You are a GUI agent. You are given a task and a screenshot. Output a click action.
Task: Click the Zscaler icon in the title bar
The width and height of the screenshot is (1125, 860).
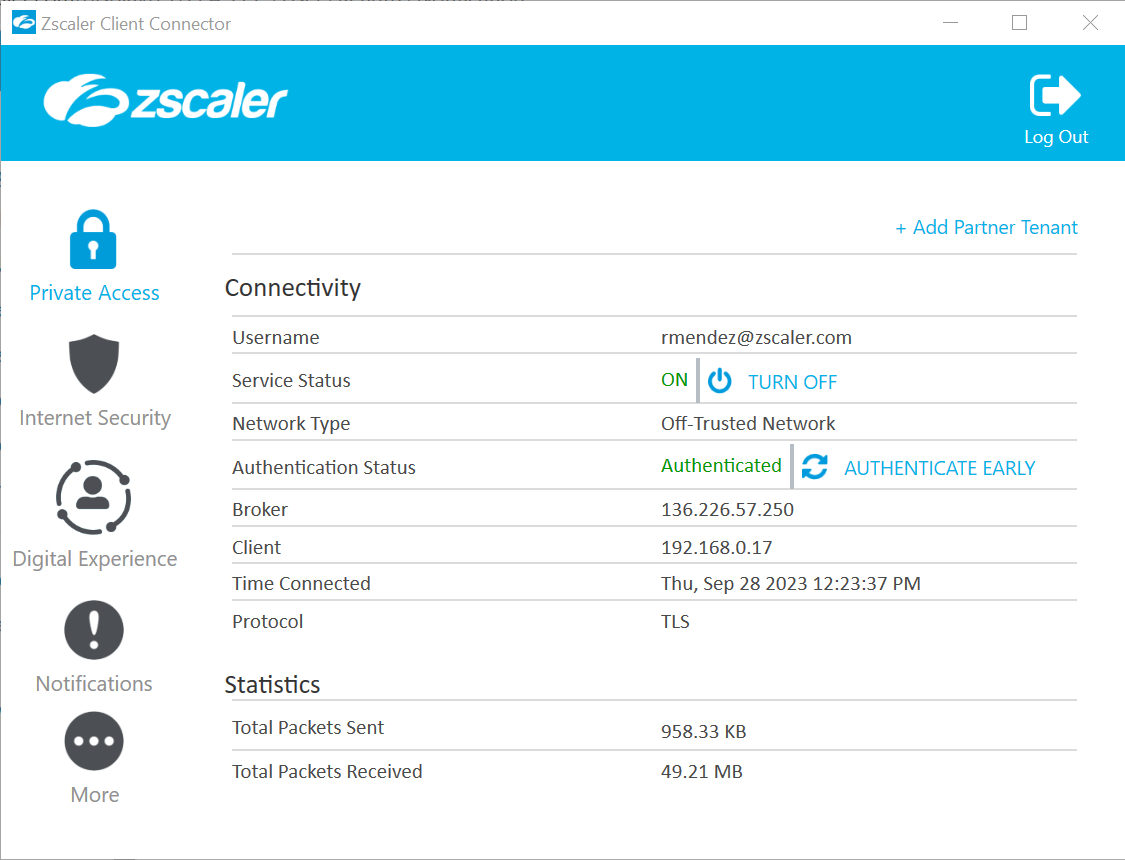click(x=22, y=21)
